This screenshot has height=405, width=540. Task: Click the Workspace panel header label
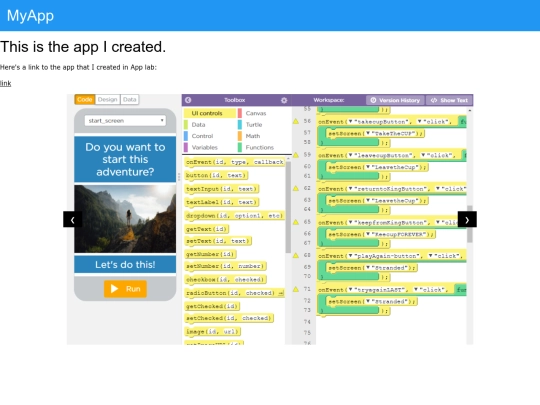329,100
